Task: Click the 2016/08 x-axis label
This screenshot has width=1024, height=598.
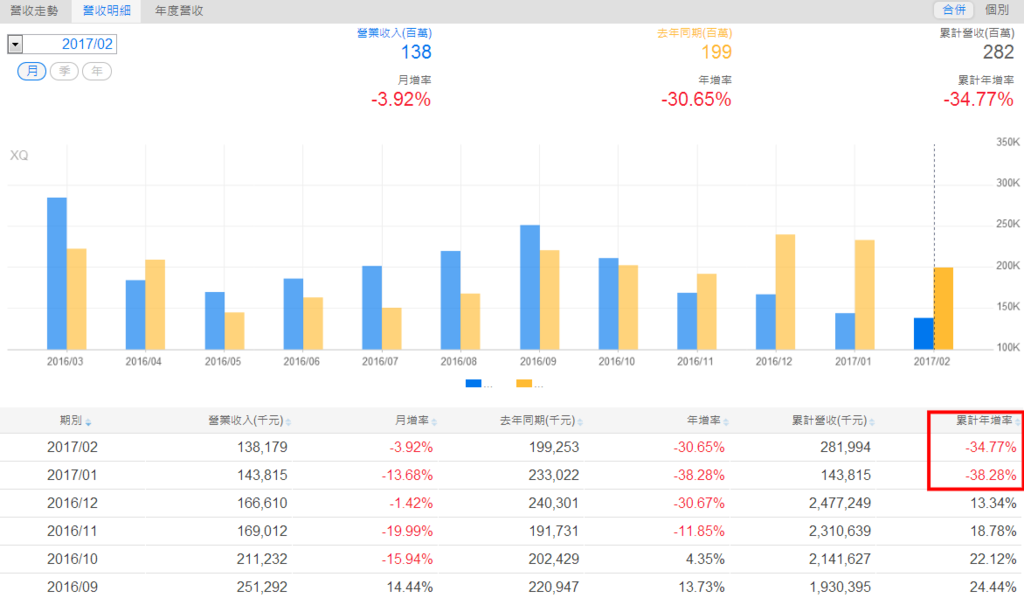Action: [458, 362]
